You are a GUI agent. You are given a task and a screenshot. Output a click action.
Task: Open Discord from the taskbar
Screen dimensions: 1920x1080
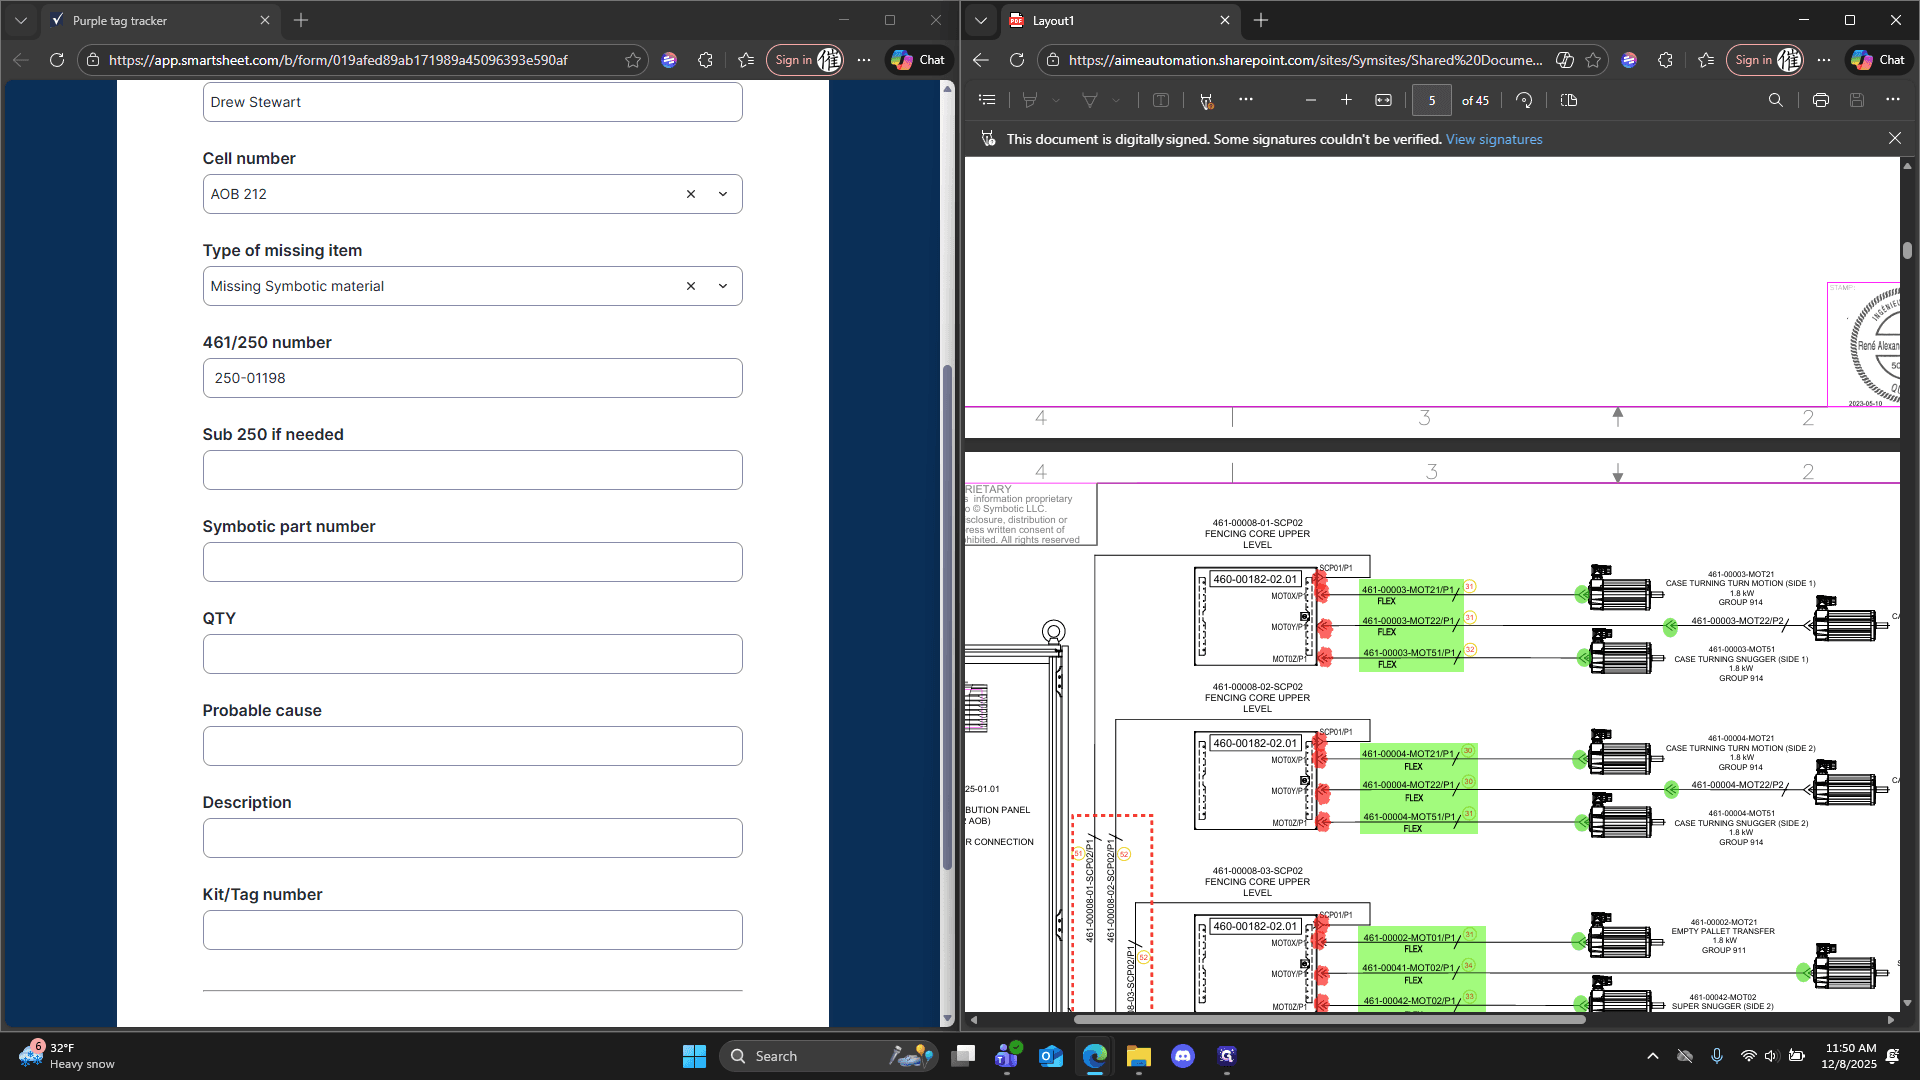[x=1183, y=1056]
